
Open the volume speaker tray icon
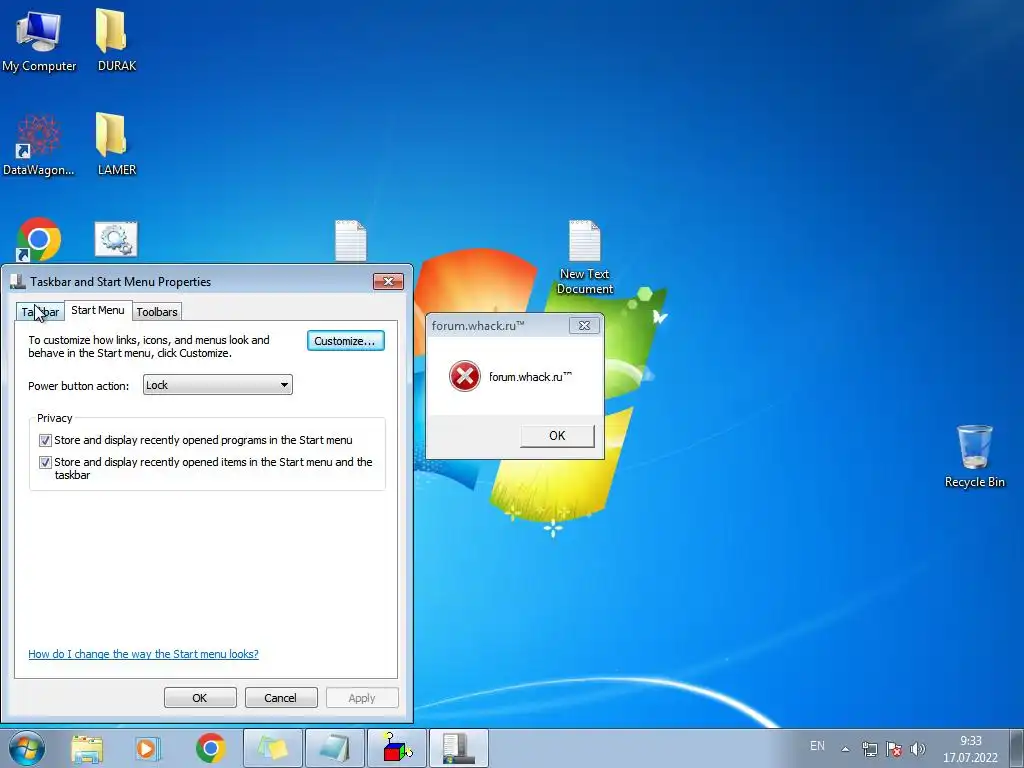[x=918, y=749]
